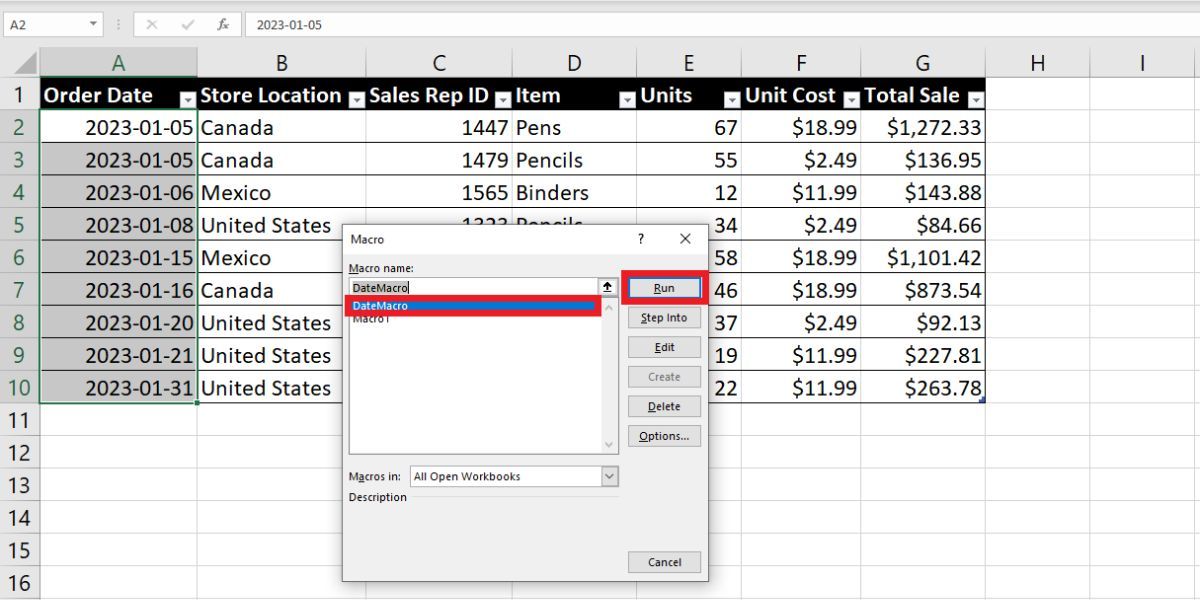1200x600 pixels.
Task: Select column H header
Action: [1037, 63]
